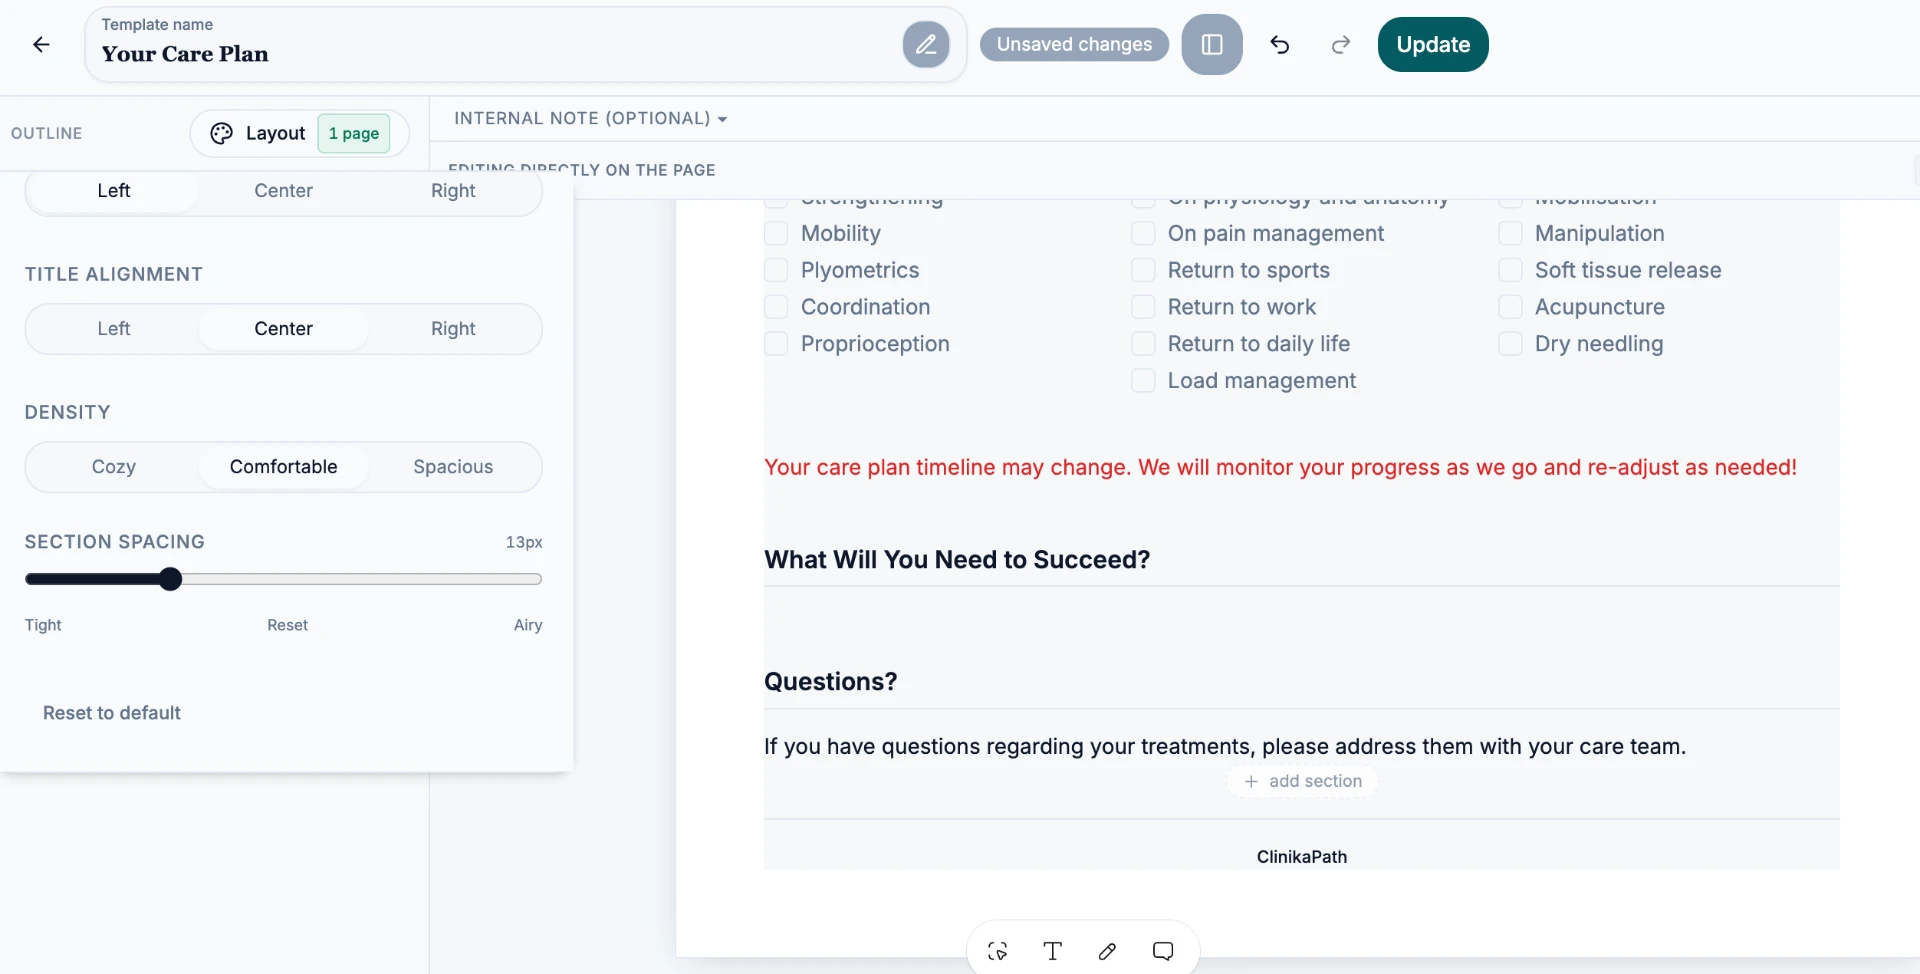Open Layout palette icon
Image resolution: width=1920 pixels, height=974 pixels.
point(222,133)
